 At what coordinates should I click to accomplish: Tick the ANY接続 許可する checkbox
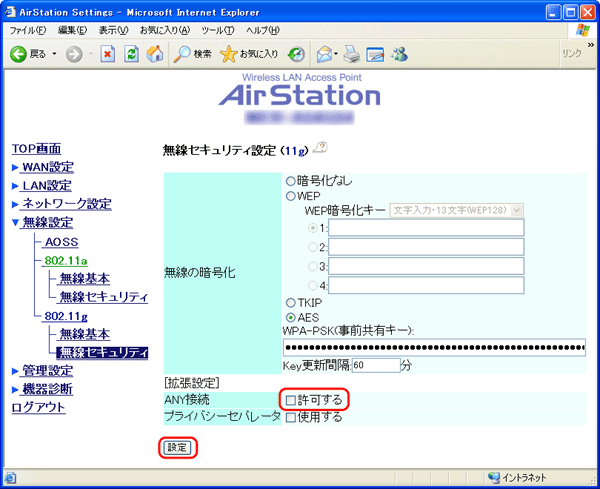[291, 400]
